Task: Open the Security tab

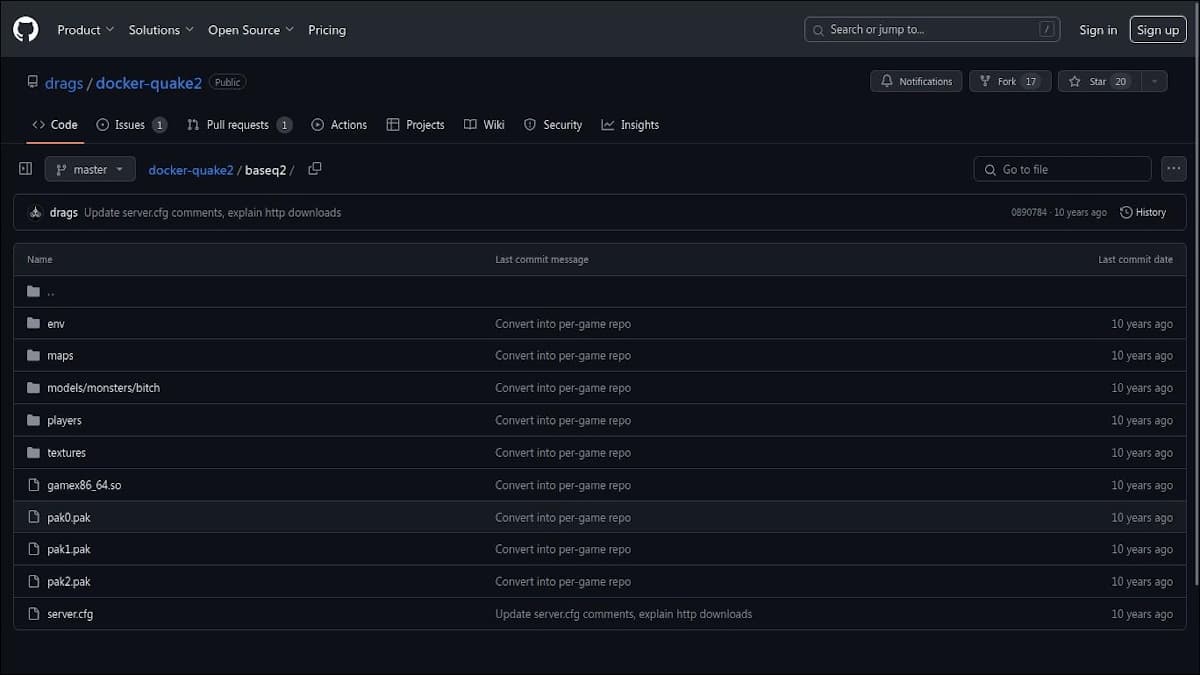Action: click(x=553, y=125)
